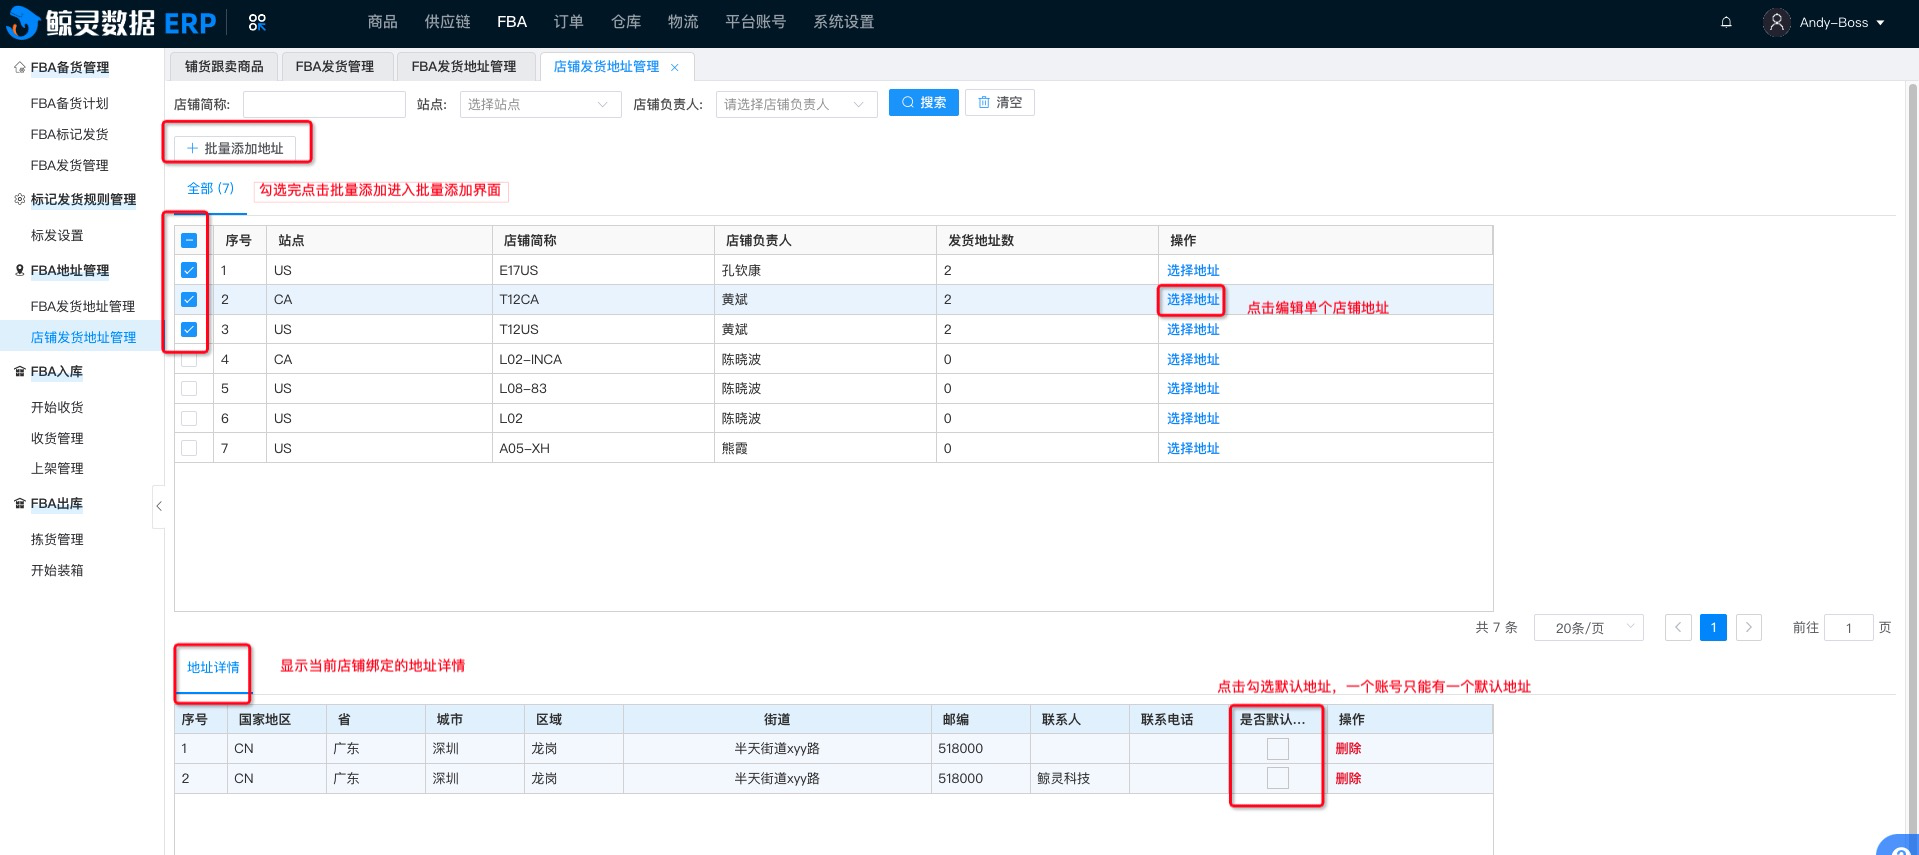Collapse the sidebar with the arrow handle
The width and height of the screenshot is (1919, 855).
[x=158, y=506]
